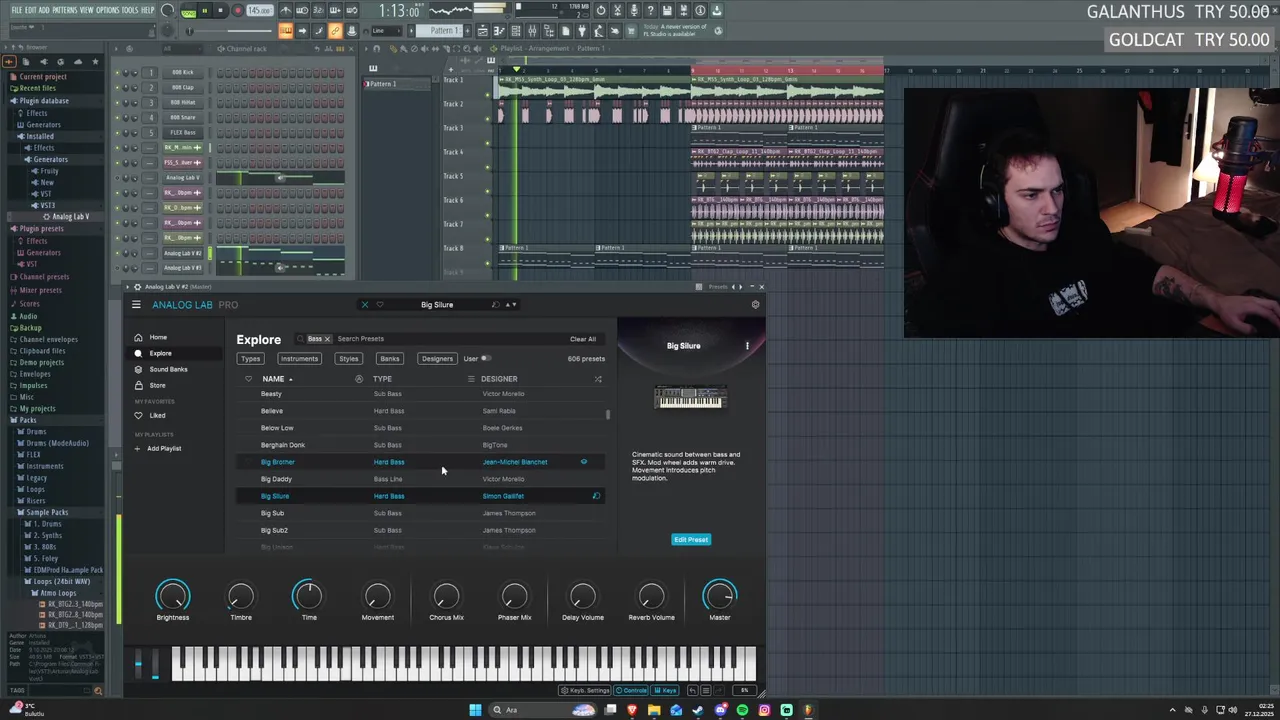Screen dimensions: 1280x720
Task: Open the Store in Analog Lab sidebar
Action: coord(157,385)
